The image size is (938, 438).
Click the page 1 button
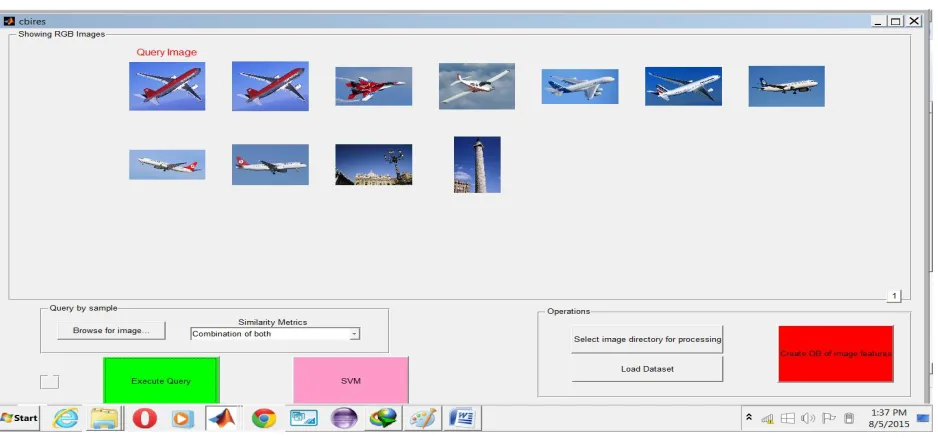(x=894, y=296)
